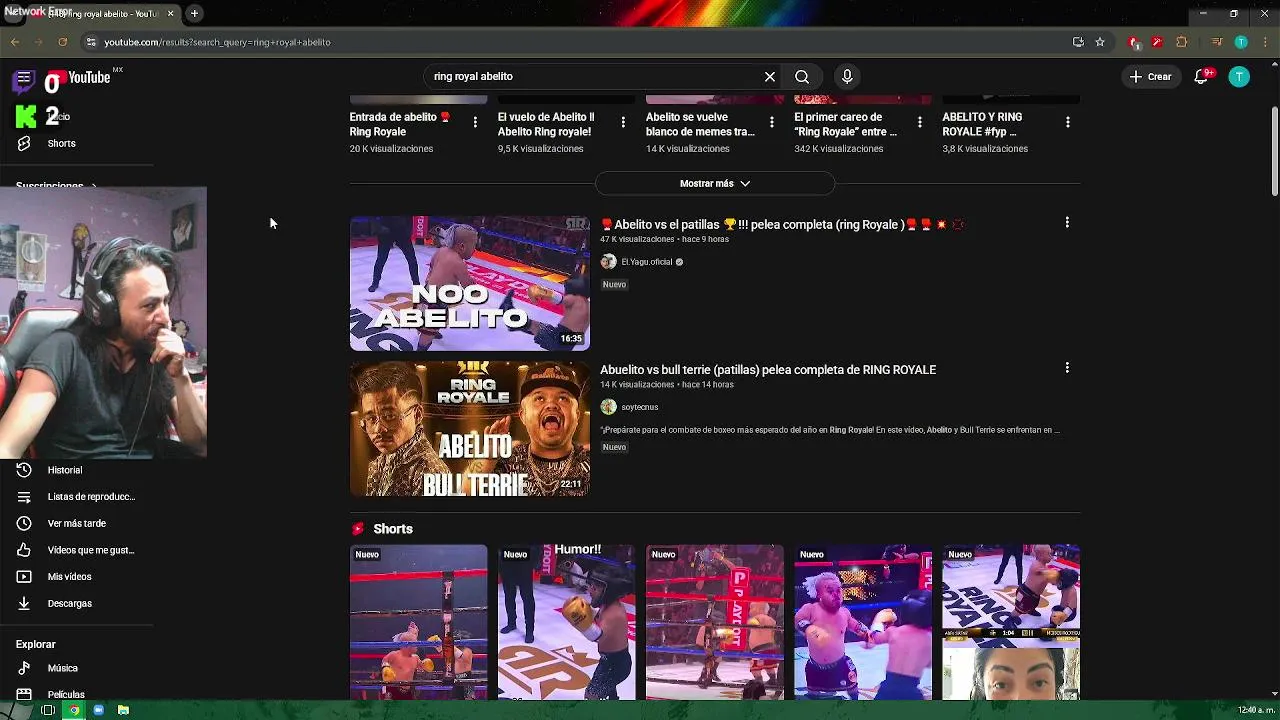Click the page vertical scrollbar thumb
This screenshot has width=1280, height=720.
[x=1274, y=151]
